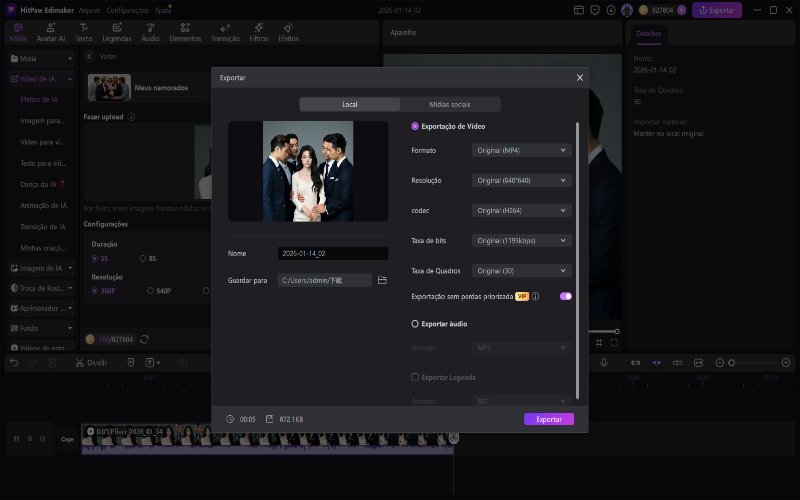Open the Transição tool

tap(225, 33)
